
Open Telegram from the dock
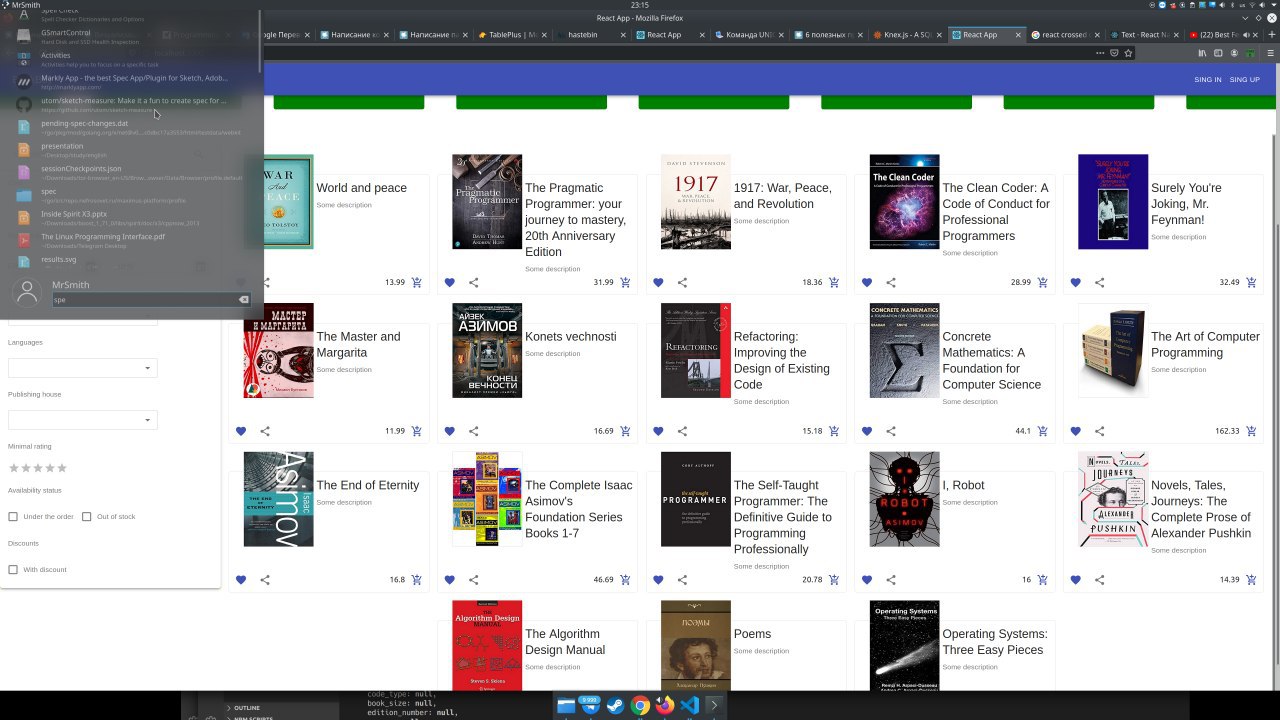click(x=591, y=705)
